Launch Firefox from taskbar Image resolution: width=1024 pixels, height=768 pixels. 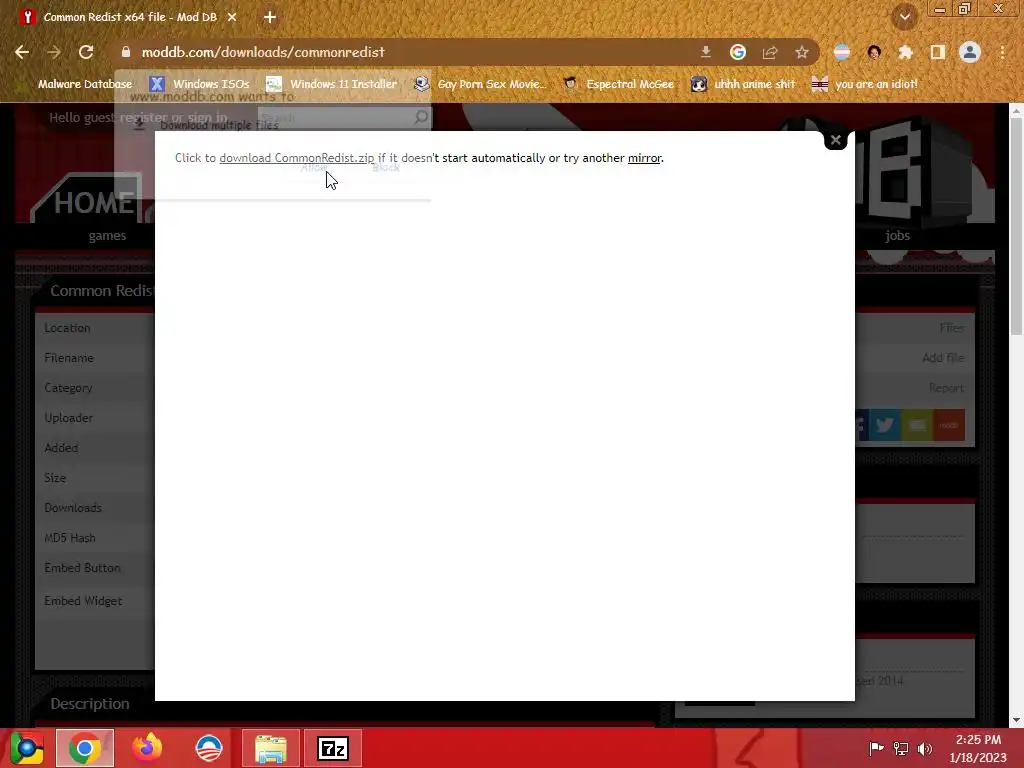[147, 748]
